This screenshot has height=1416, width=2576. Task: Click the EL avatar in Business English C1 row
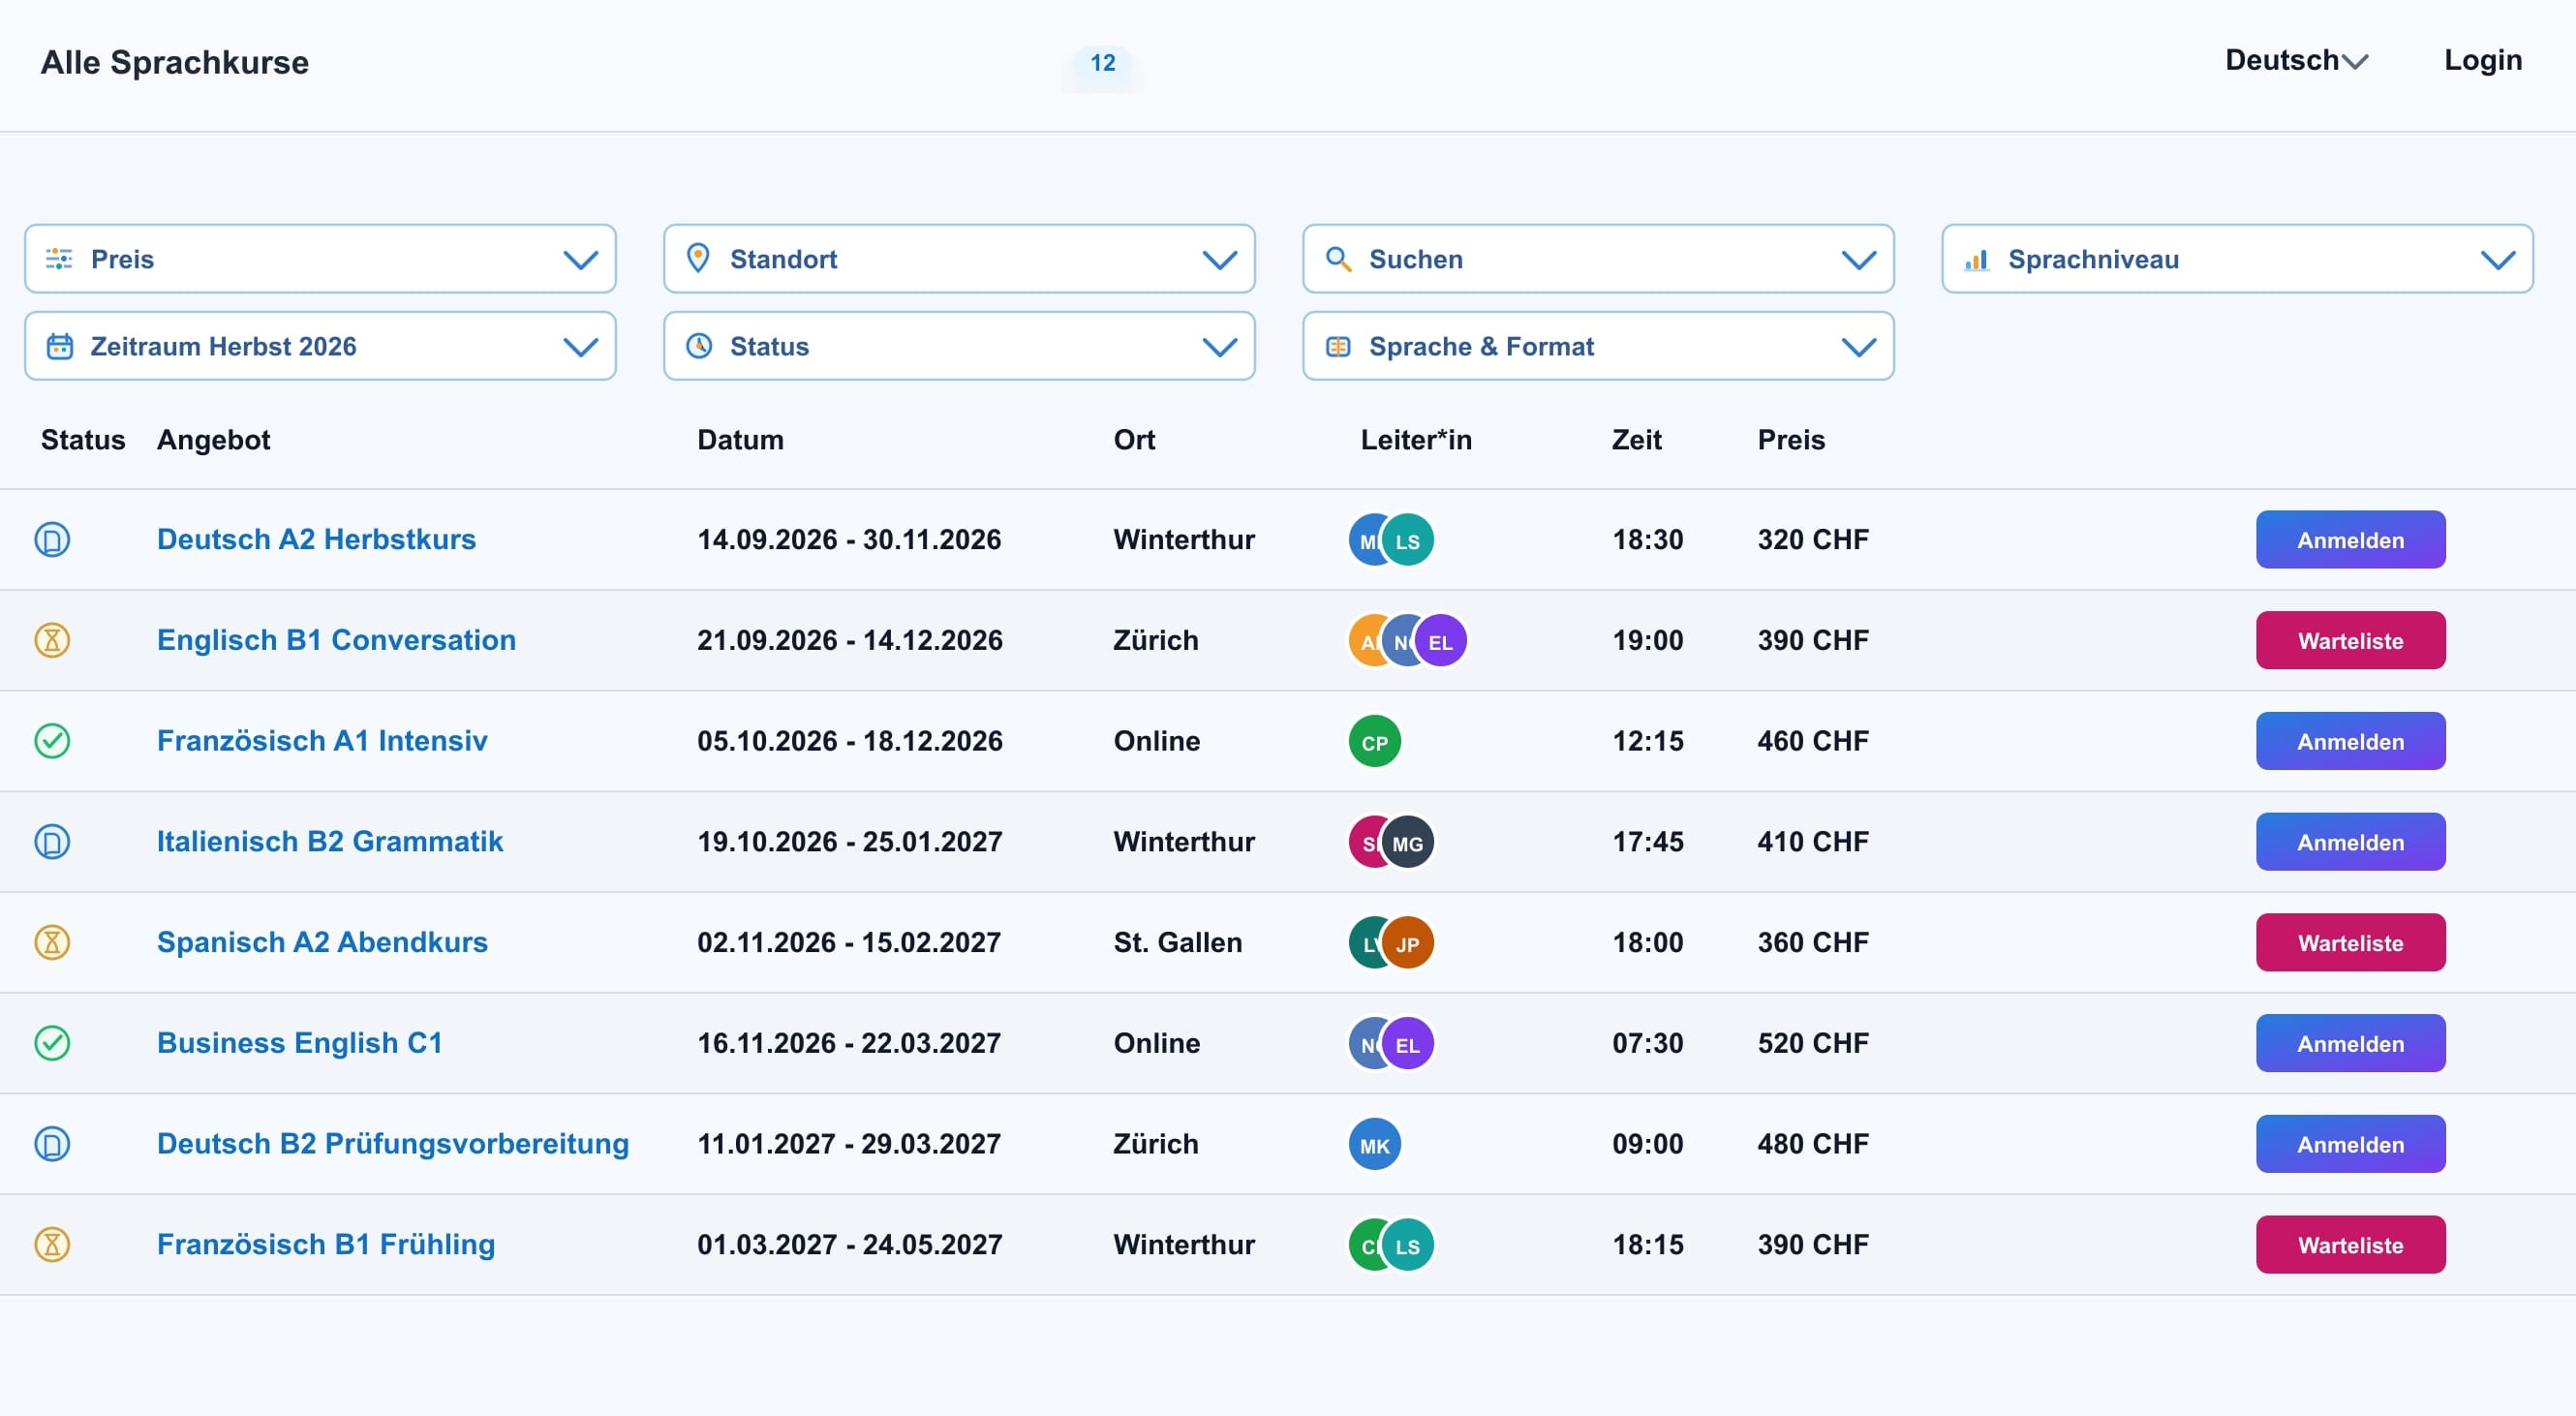1408,1044
